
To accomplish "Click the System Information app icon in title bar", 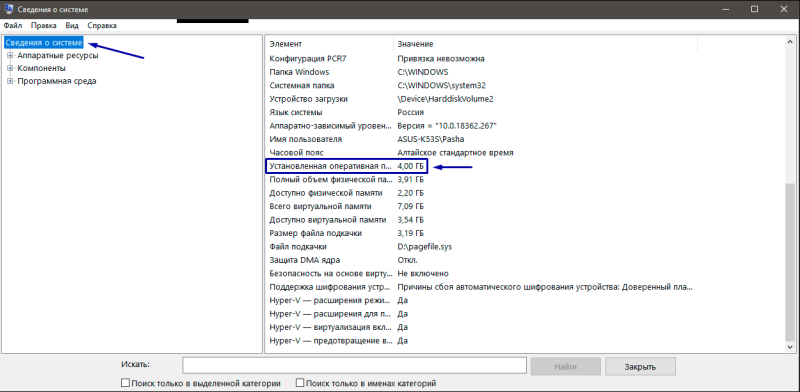I will [8, 8].
